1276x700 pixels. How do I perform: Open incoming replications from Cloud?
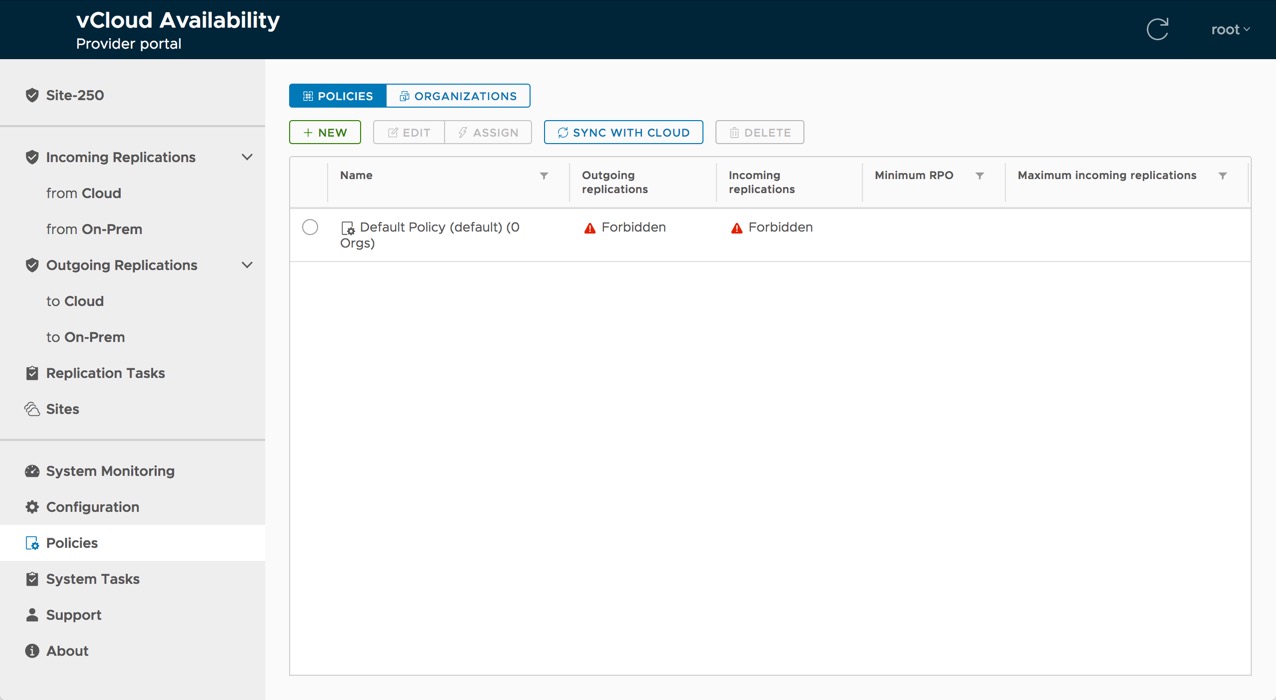click(x=83, y=193)
